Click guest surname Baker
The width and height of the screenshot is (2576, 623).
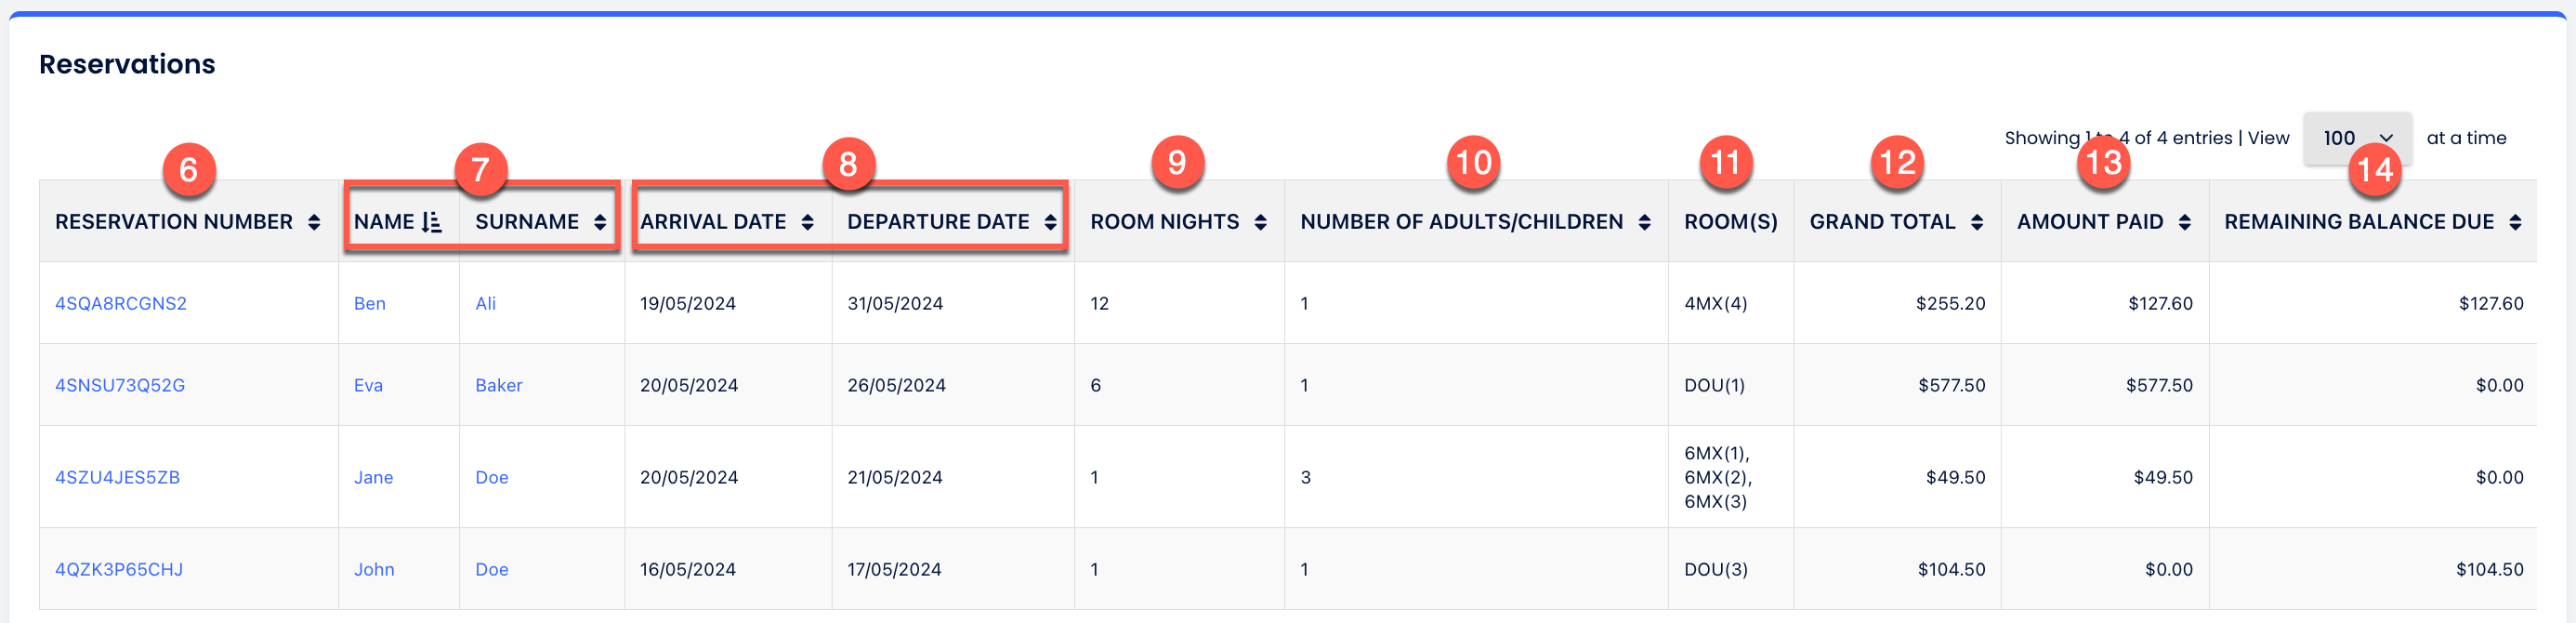(x=498, y=385)
